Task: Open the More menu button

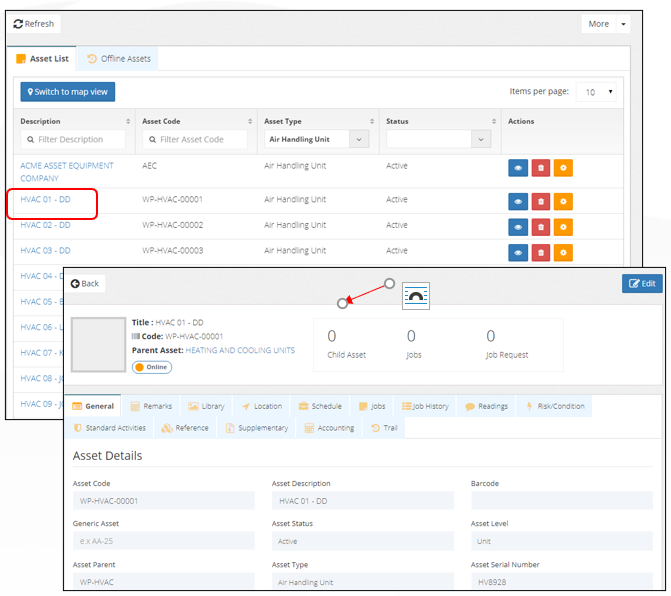Action: coord(598,24)
